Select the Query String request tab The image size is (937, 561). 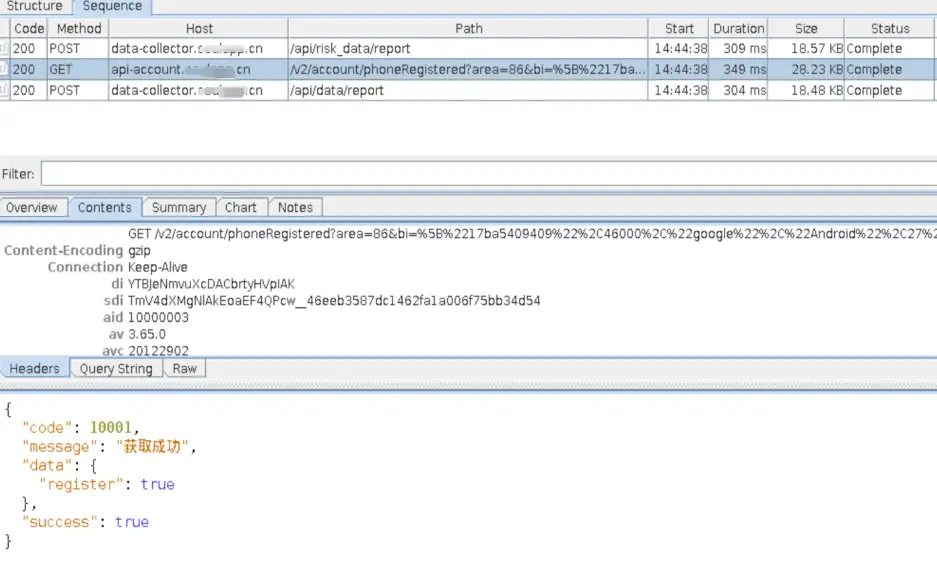point(116,369)
